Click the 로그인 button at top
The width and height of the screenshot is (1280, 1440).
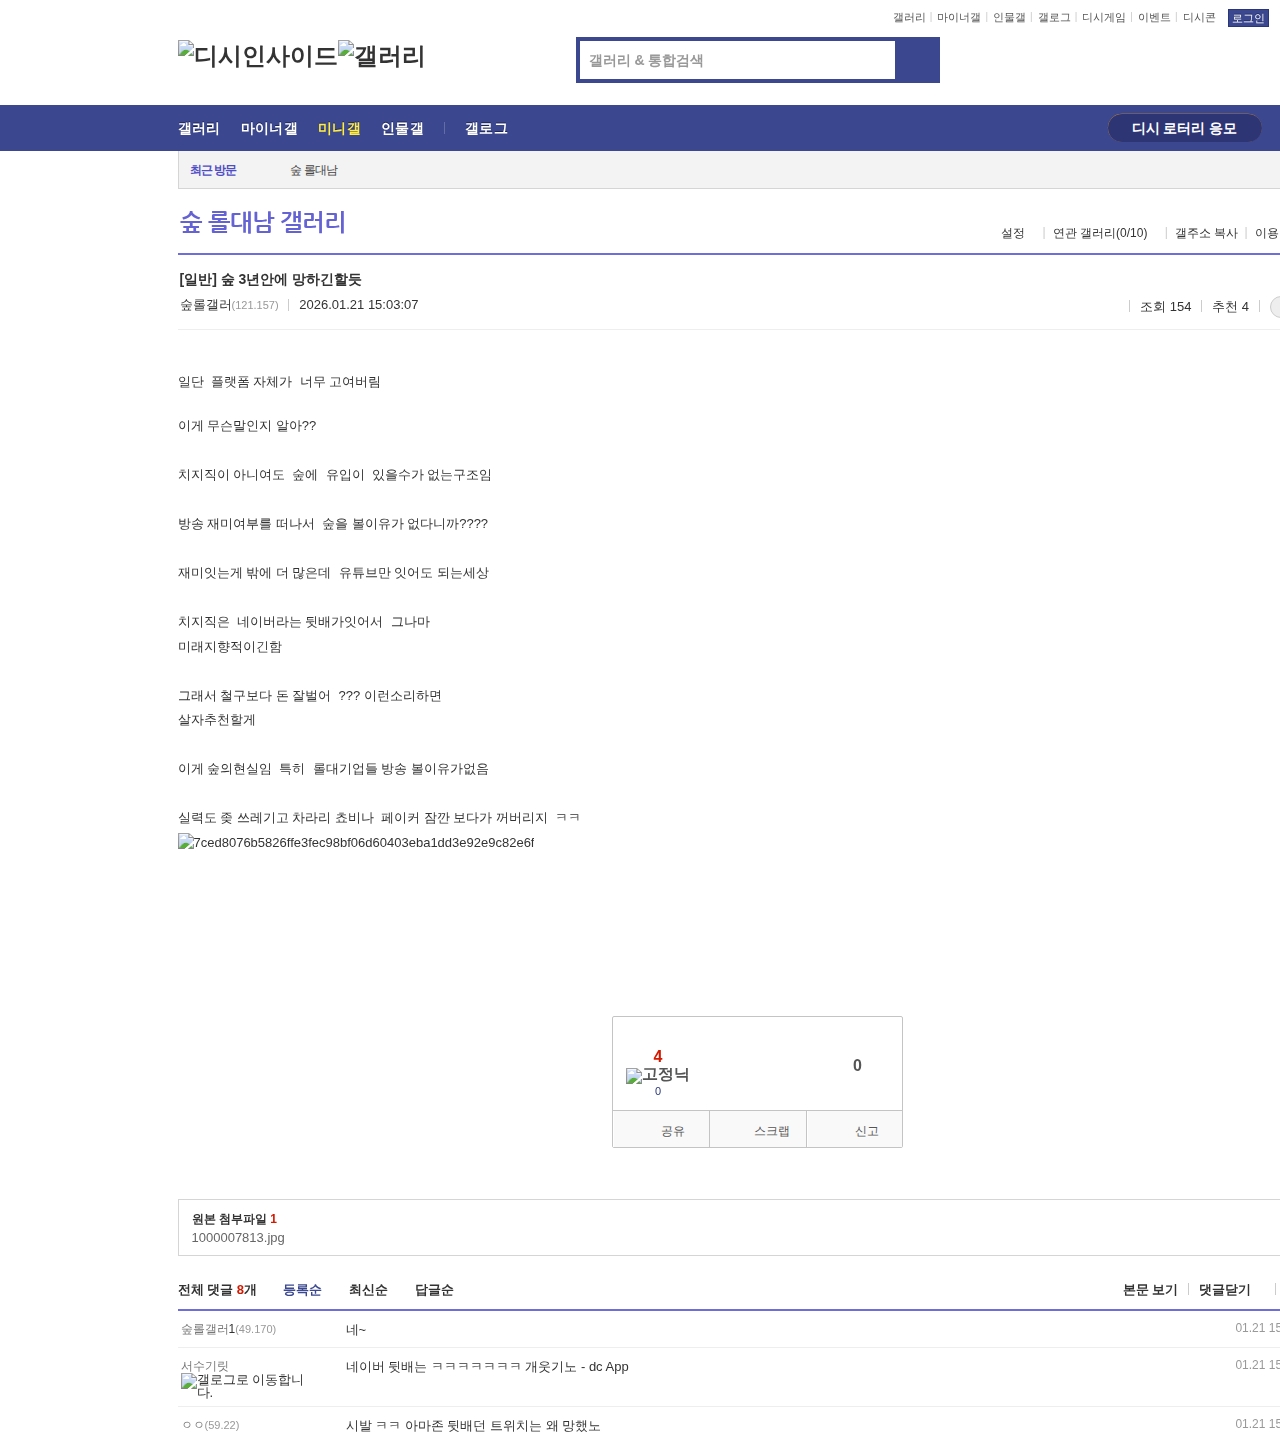(1247, 18)
